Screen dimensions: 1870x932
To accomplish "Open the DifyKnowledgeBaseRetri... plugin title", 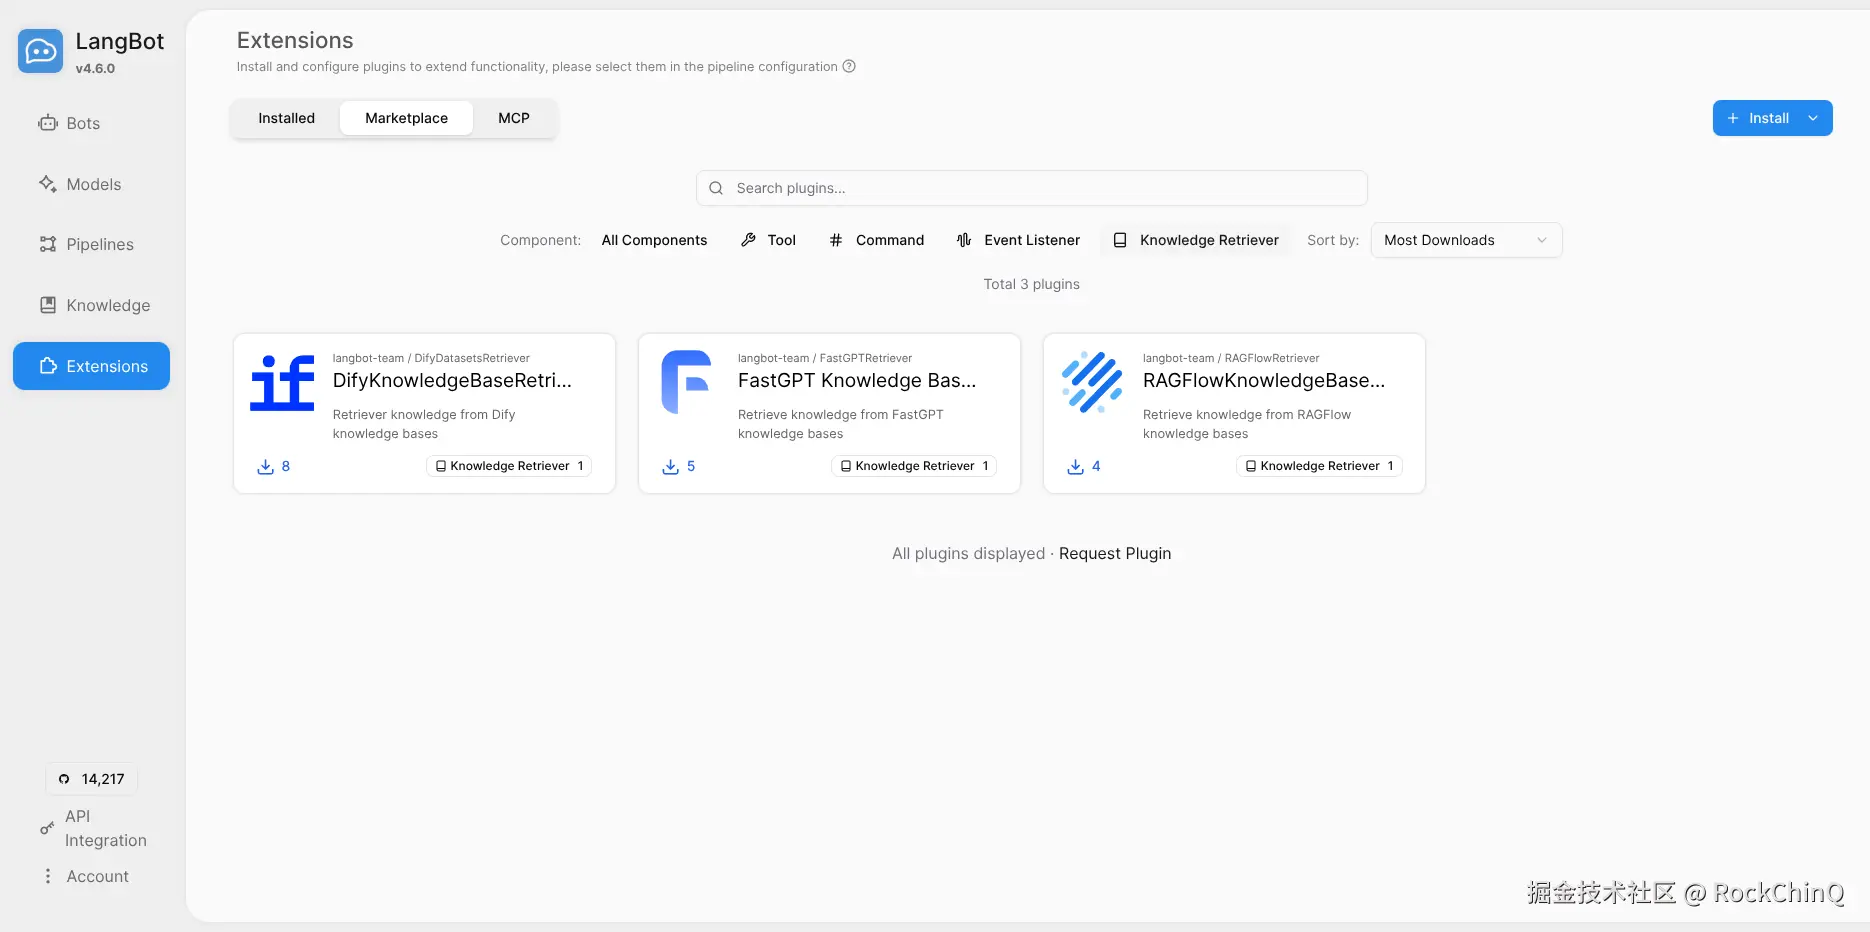I will pos(452,381).
